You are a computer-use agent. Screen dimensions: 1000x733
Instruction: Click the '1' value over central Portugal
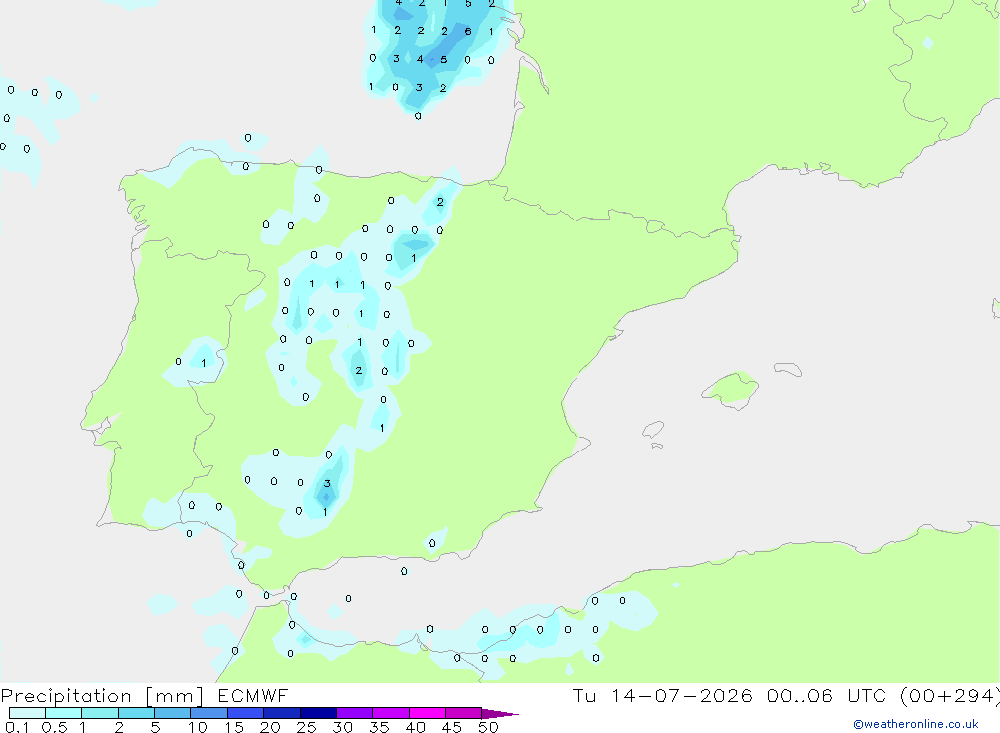pos(203,363)
